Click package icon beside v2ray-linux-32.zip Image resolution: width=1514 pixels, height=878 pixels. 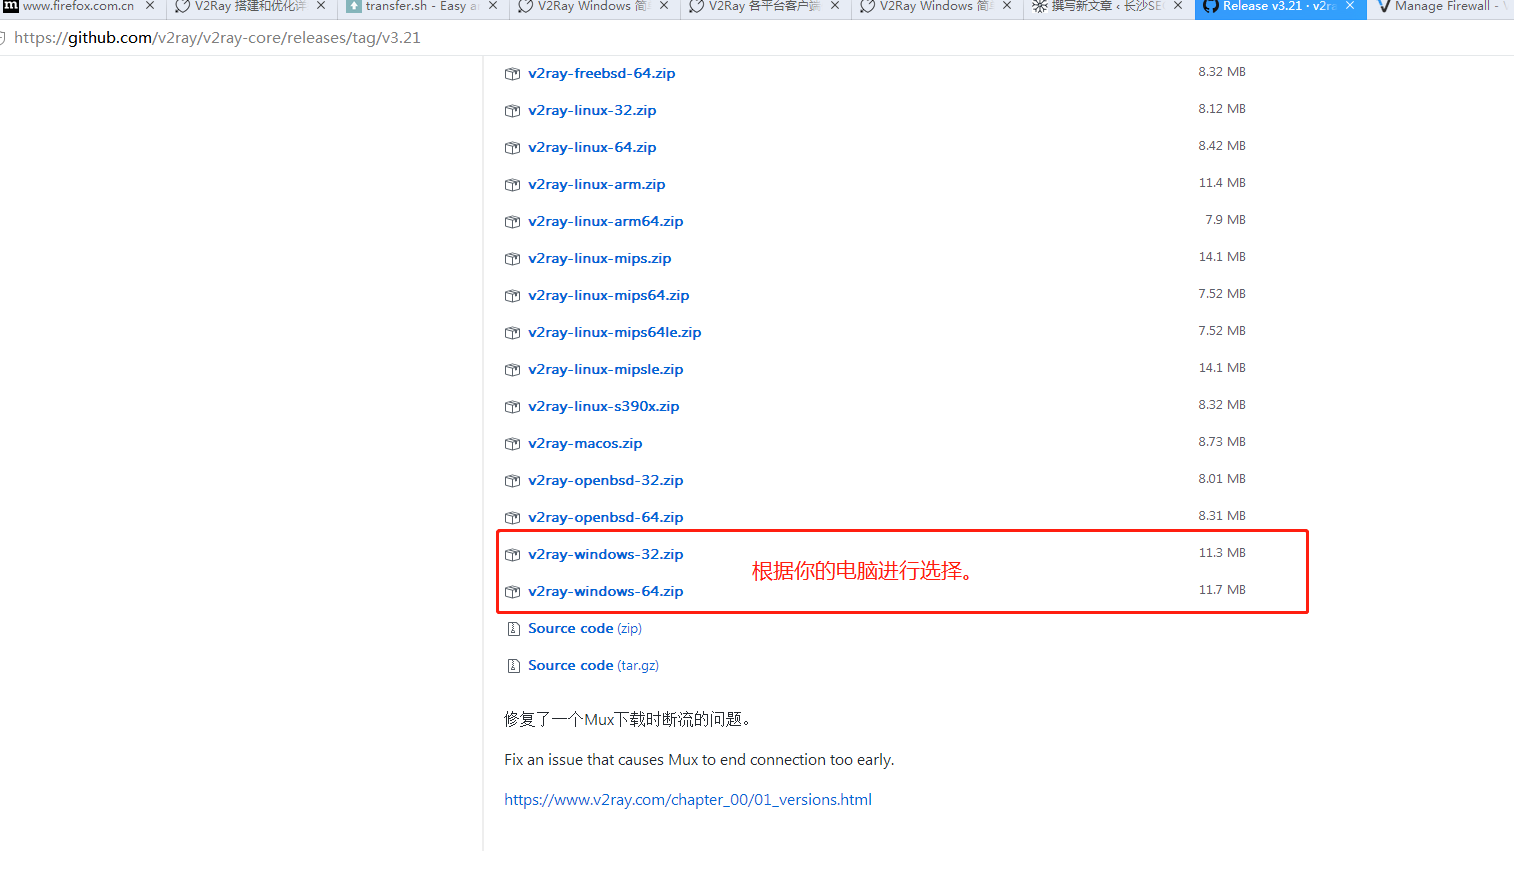tap(512, 111)
